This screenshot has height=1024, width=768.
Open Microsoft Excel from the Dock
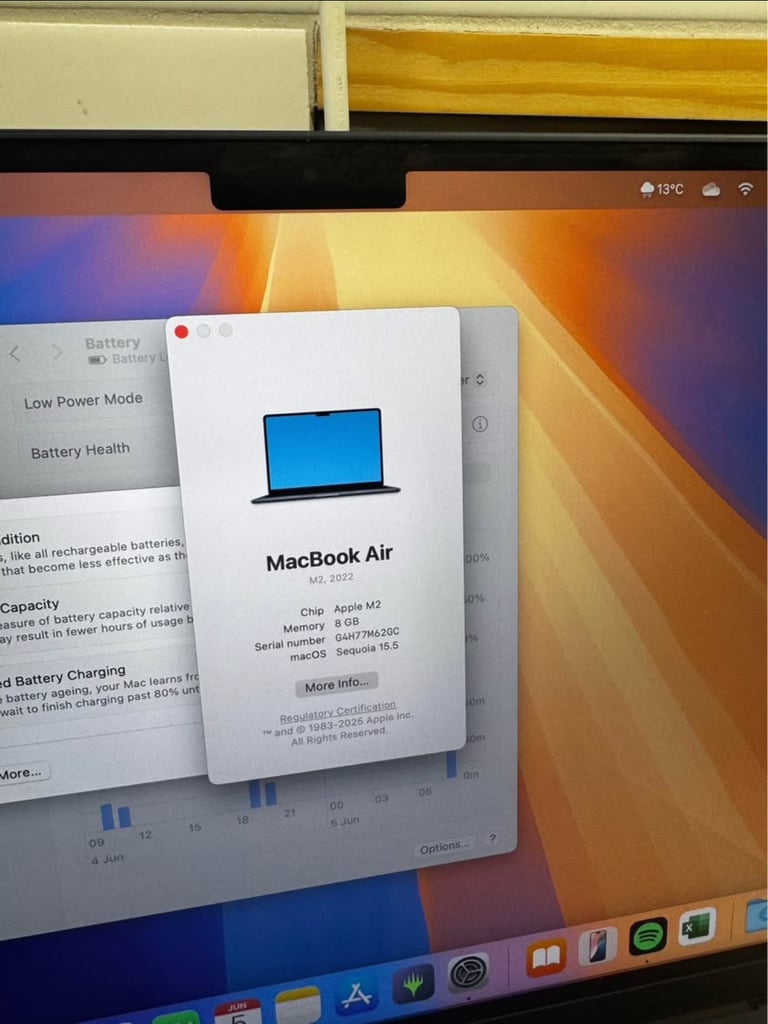[697, 926]
